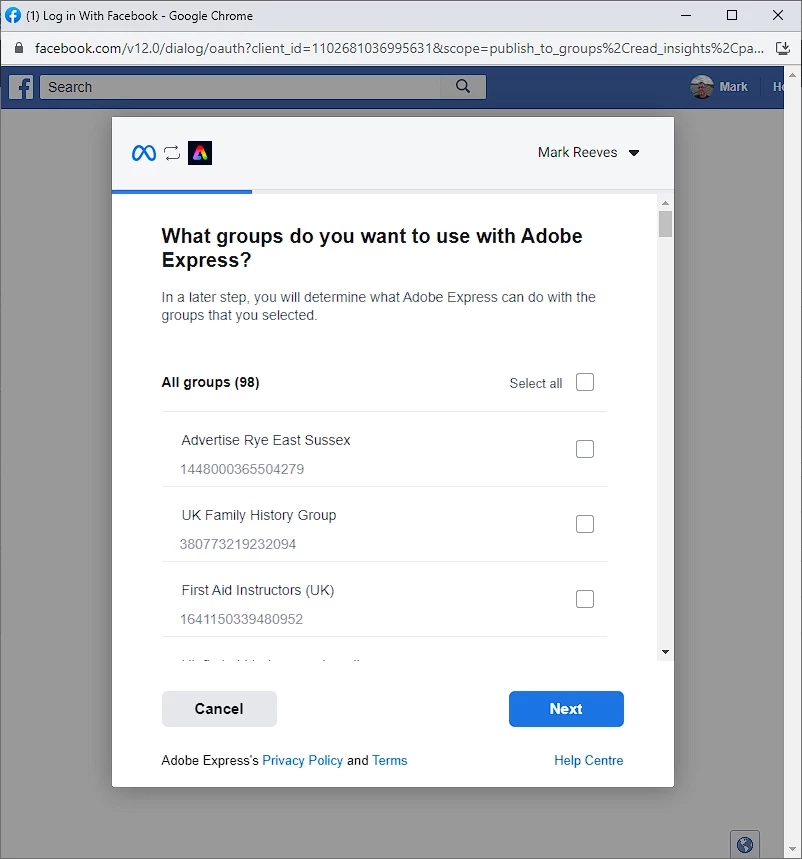Viewport: 802px width, 859px height.
Task: Click the Cancel button
Action: click(219, 708)
